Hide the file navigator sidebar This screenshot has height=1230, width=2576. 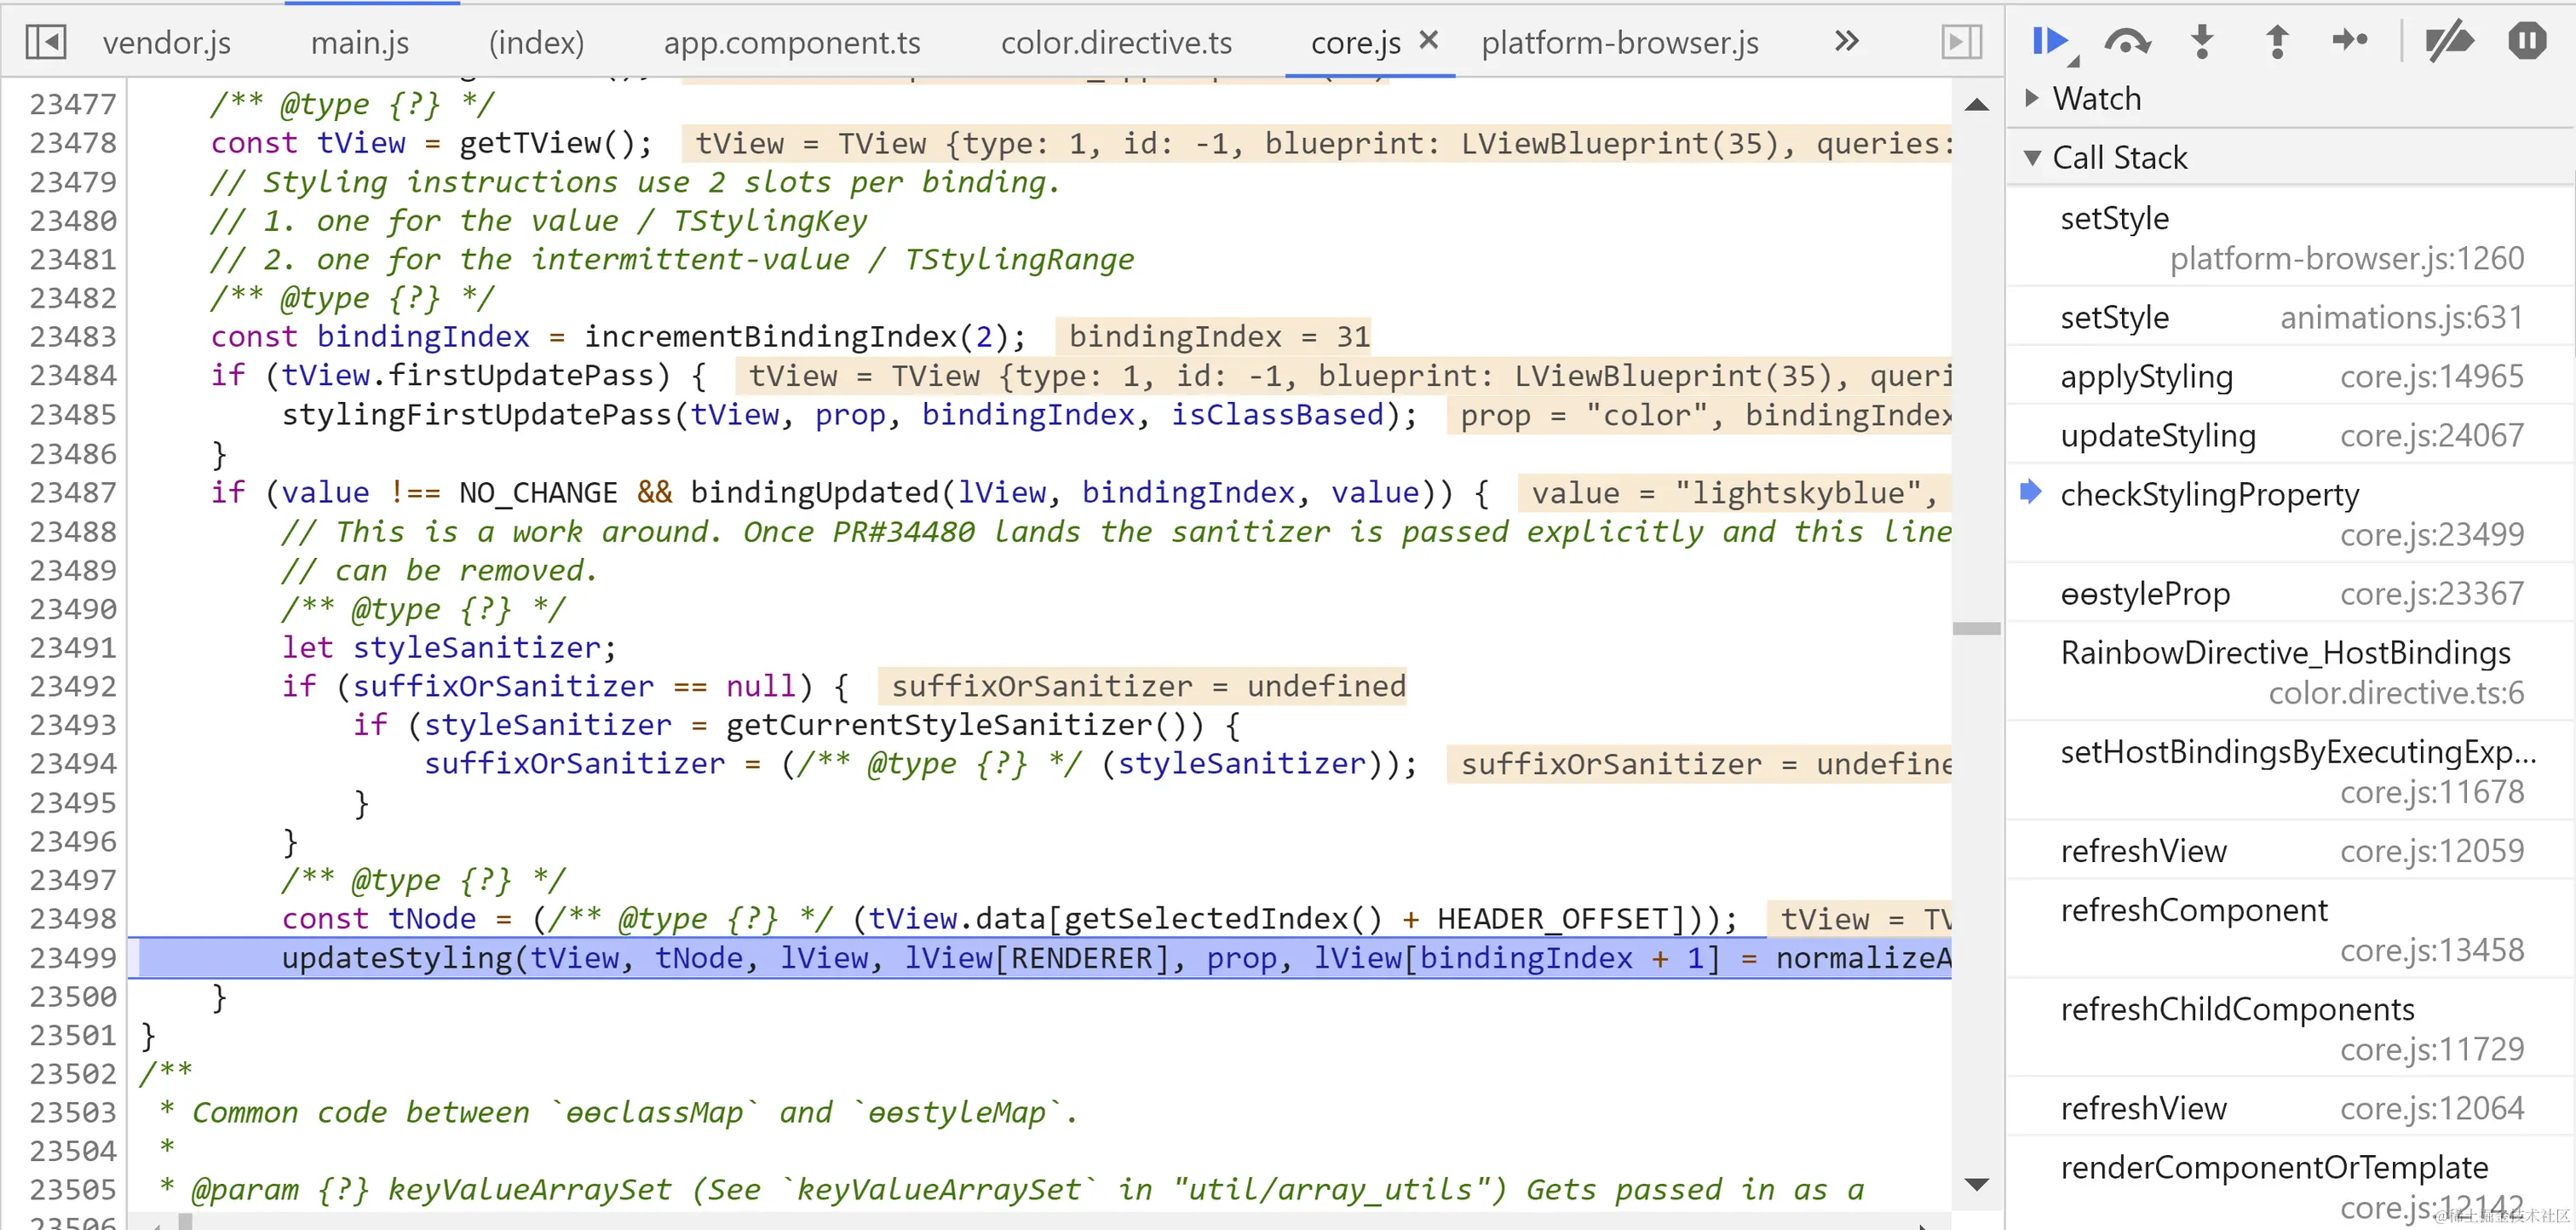[46, 42]
